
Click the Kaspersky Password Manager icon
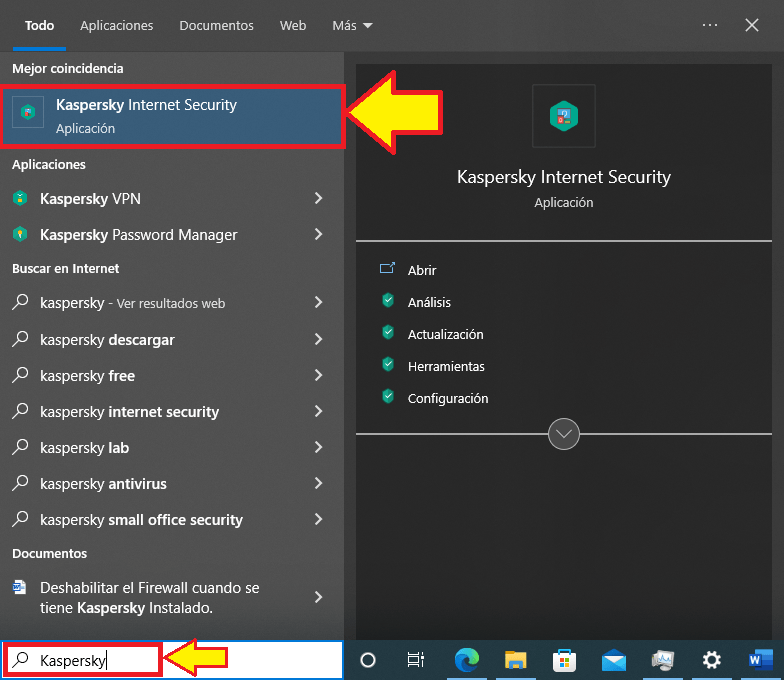(20, 235)
